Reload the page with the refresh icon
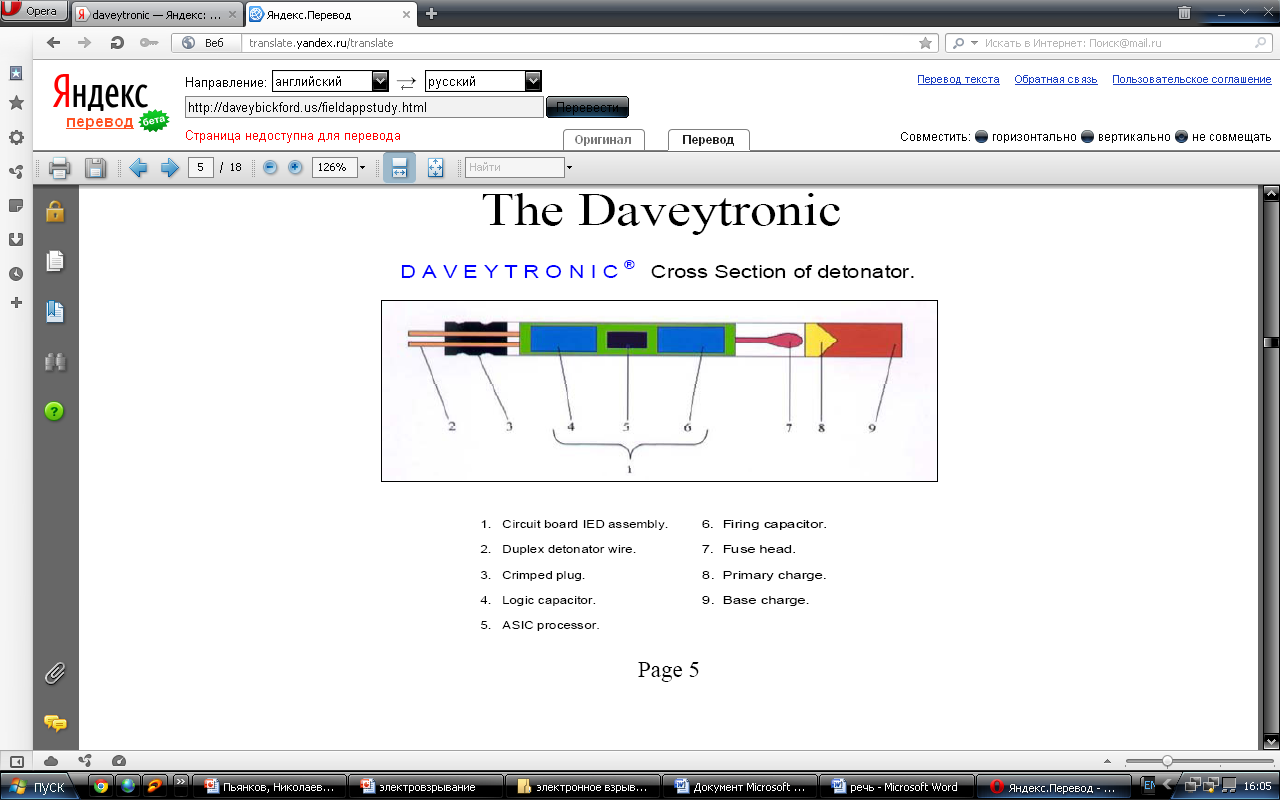This screenshot has height=800, width=1280. tap(117, 43)
